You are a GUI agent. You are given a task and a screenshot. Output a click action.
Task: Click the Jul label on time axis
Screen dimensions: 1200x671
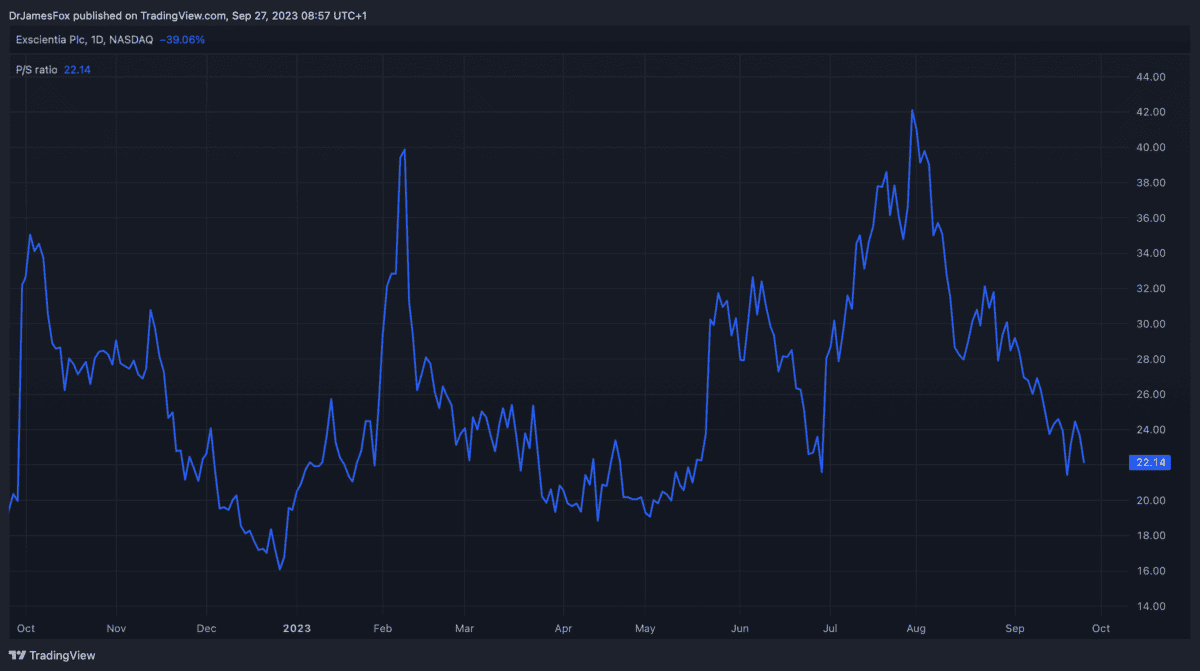coord(829,629)
